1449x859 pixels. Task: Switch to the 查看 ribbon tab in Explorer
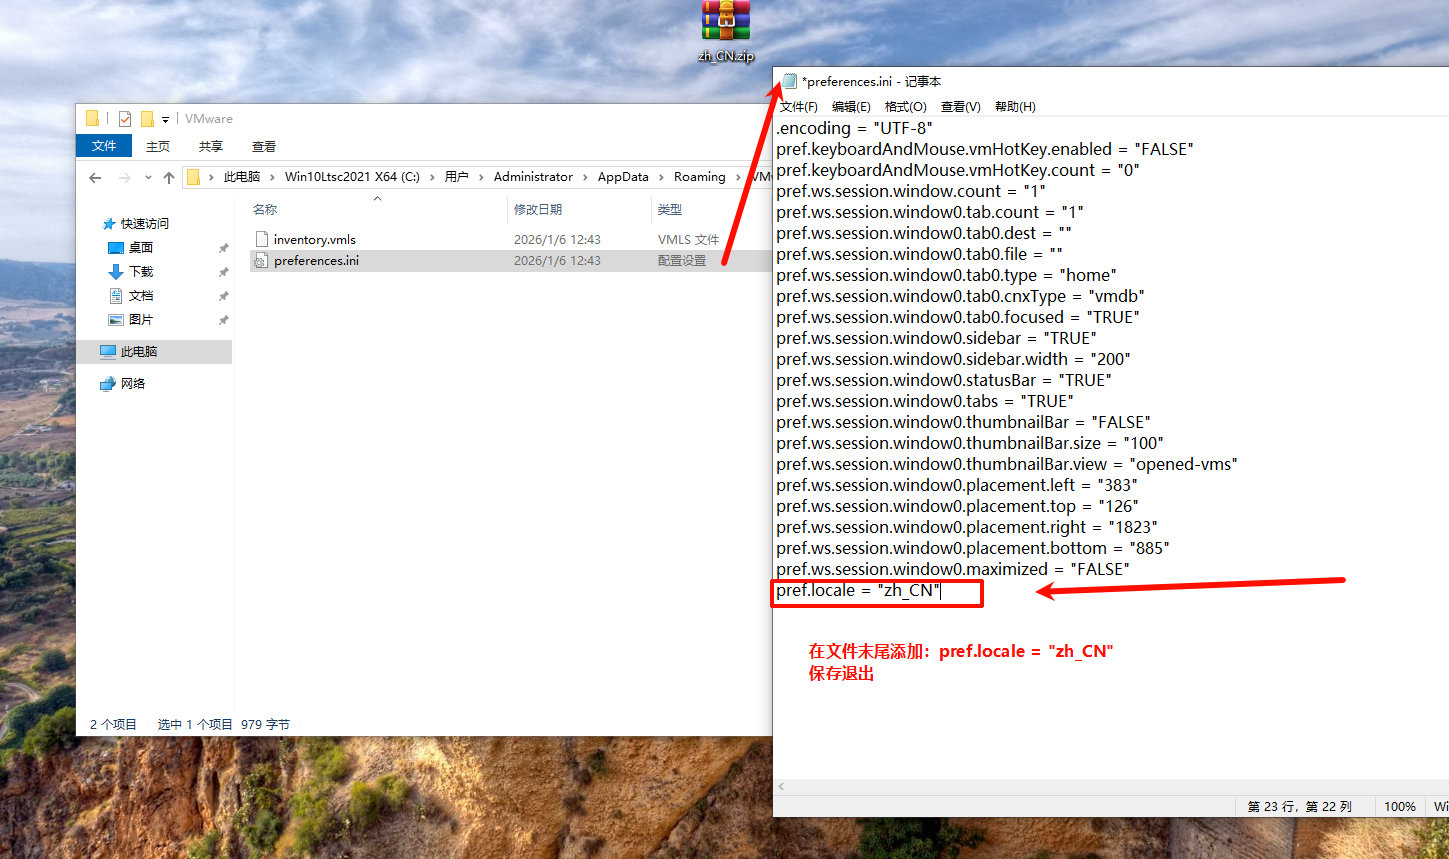(x=264, y=146)
